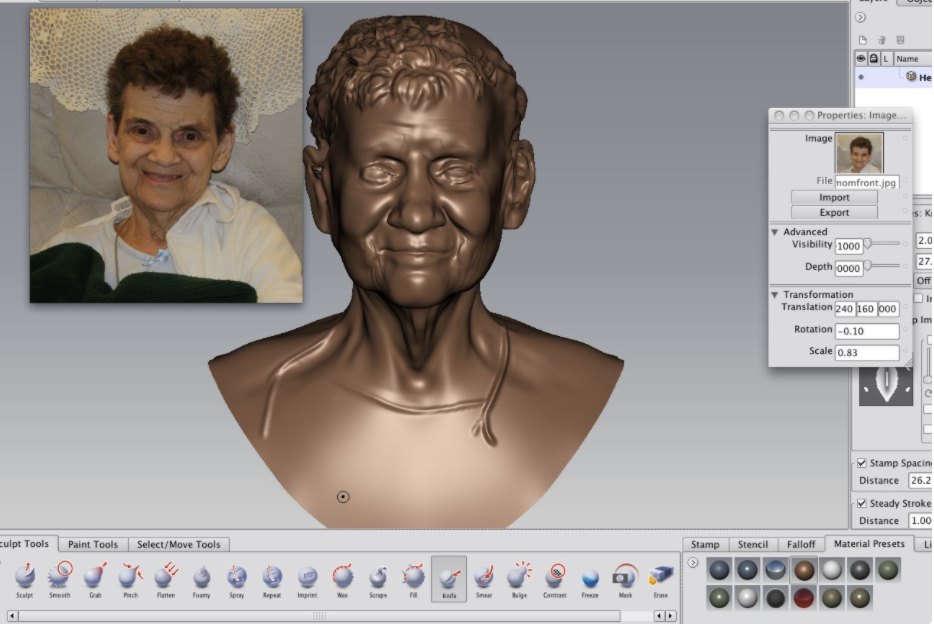Collapse the Transformation section
This screenshot has height=624, width=934.
point(775,295)
